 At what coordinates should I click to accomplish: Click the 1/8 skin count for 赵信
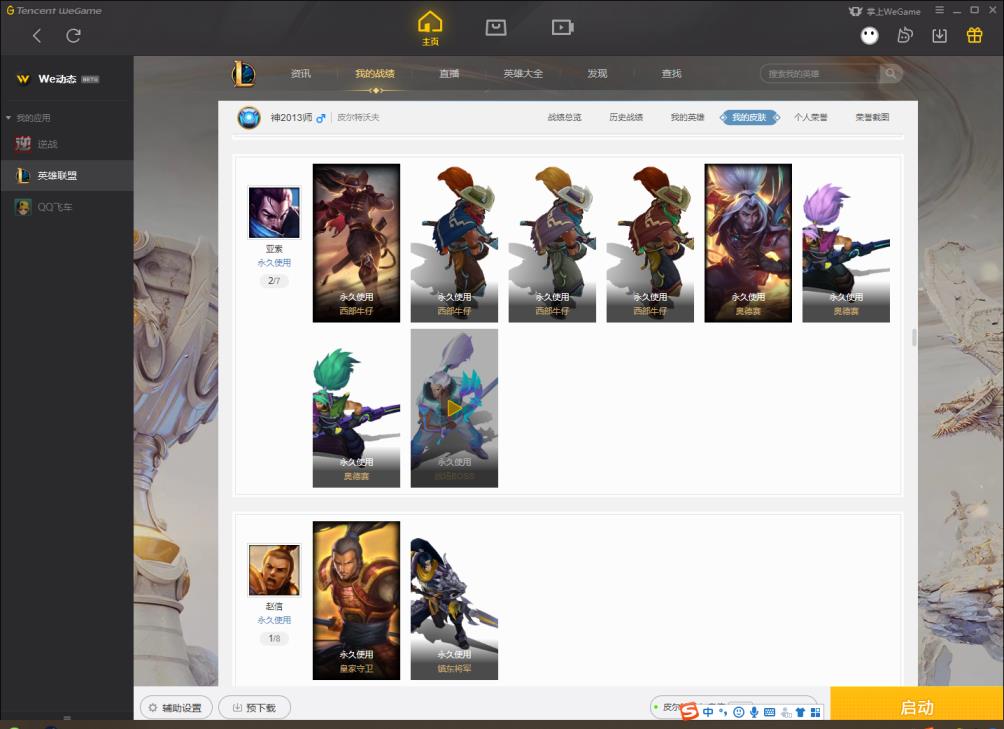(274, 638)
